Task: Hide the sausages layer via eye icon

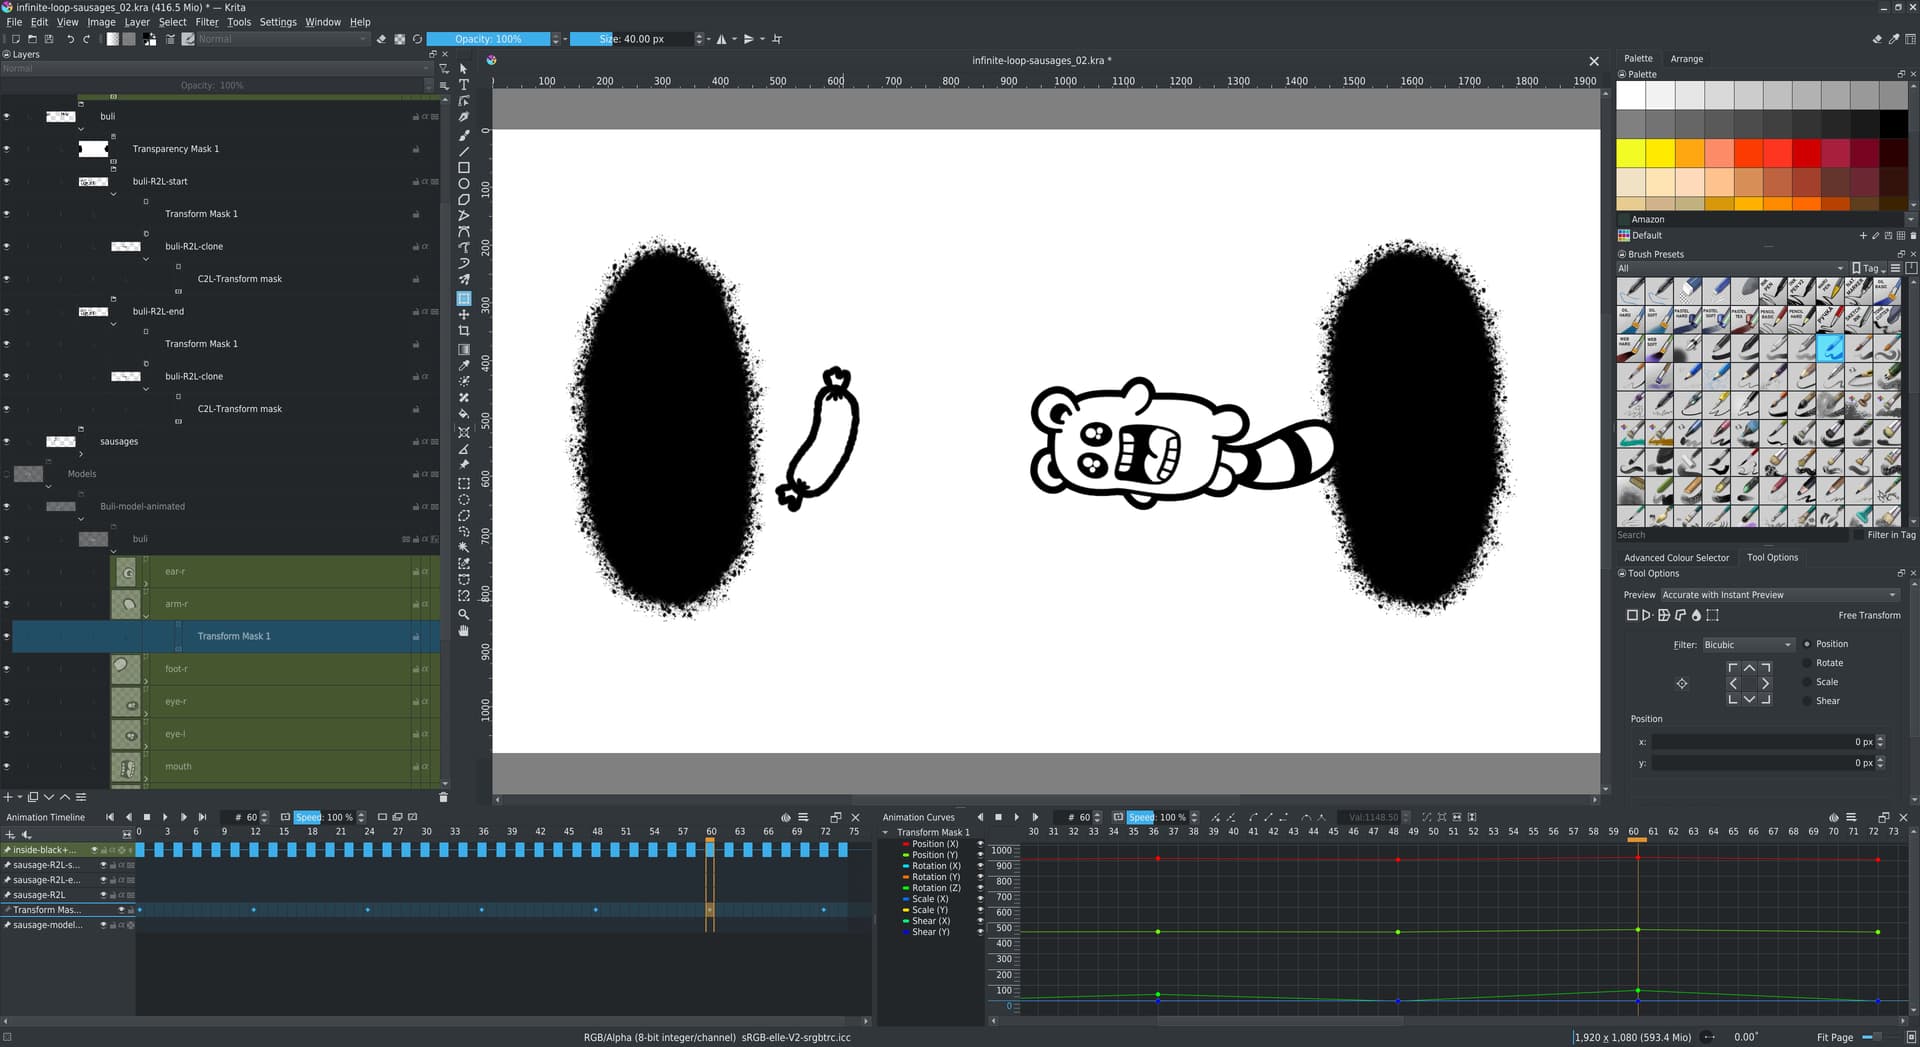Action: 7,442
